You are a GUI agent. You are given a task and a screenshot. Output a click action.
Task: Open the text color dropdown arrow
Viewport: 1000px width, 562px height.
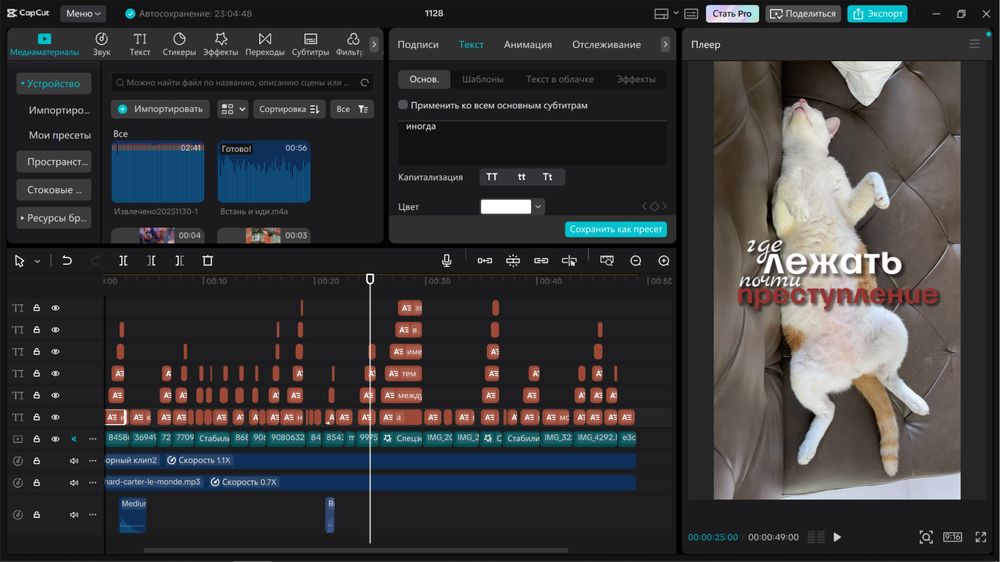[539, 207]
